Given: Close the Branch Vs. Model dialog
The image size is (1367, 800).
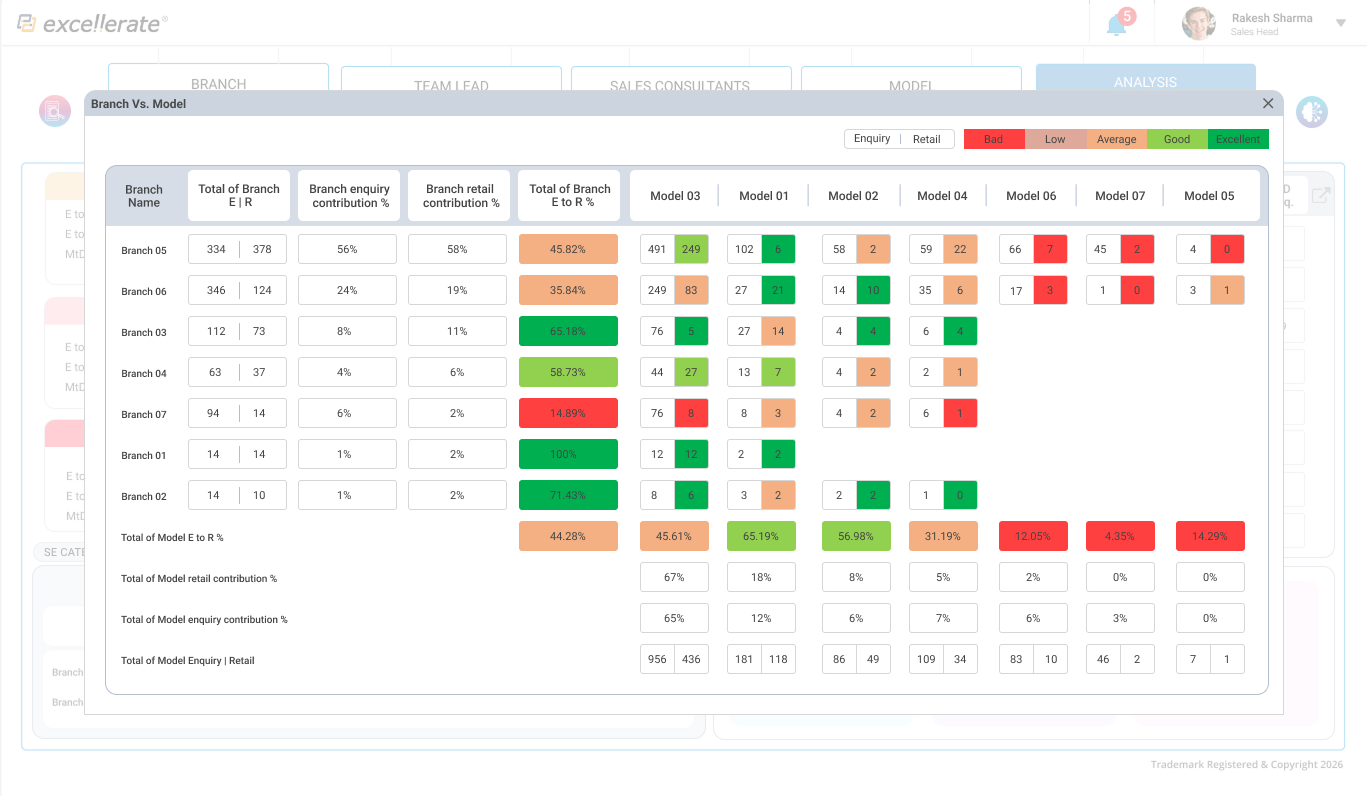Looking at the screenshot, I should pos(1268,103).
